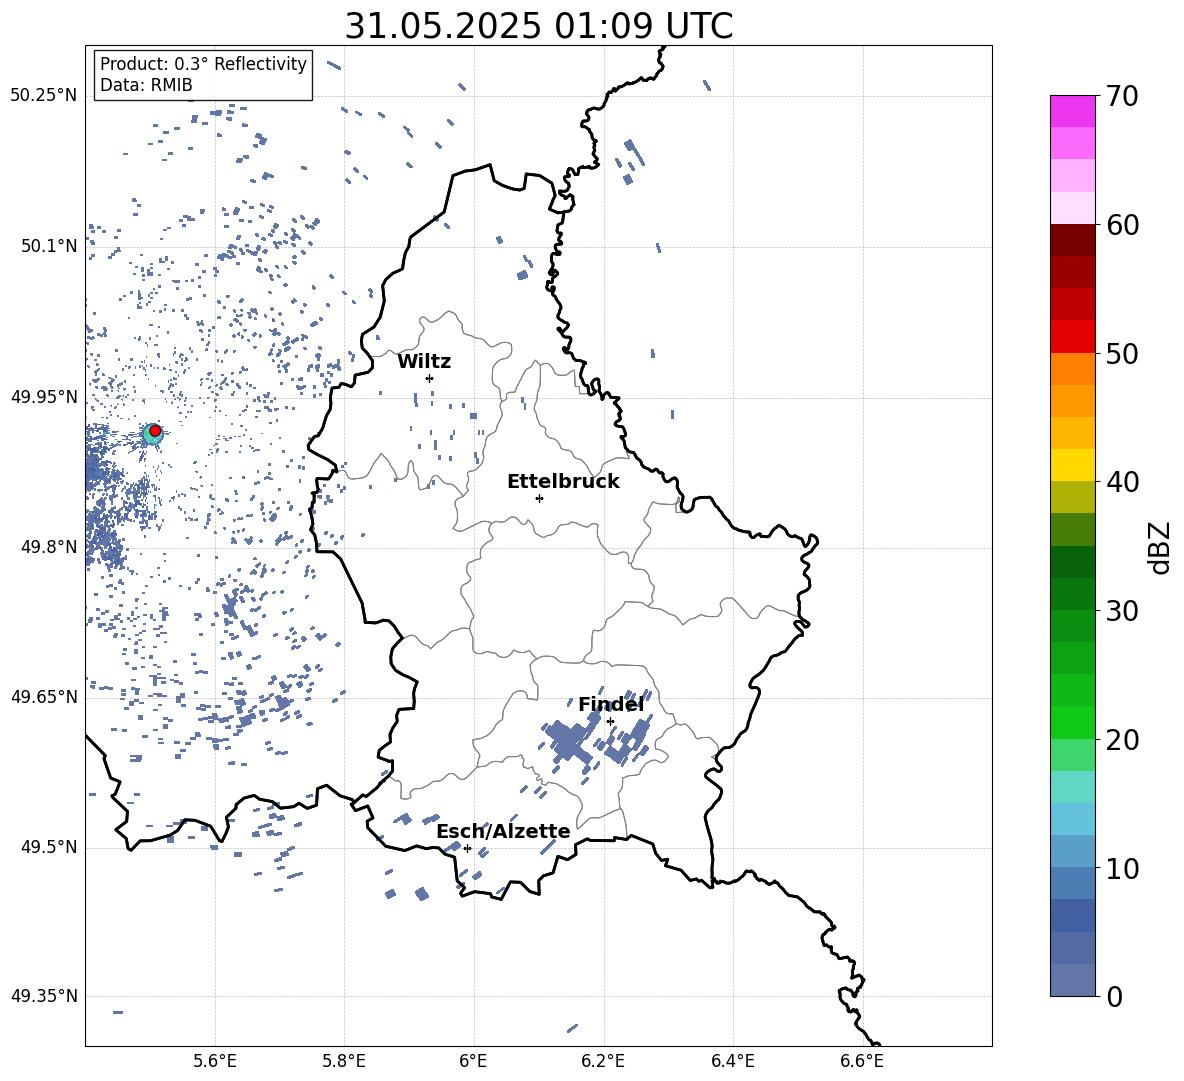Click the 49.35°N latitude label
Image resolution: width=1184 pixels, height=1081 pixels.
pos(44,996)
